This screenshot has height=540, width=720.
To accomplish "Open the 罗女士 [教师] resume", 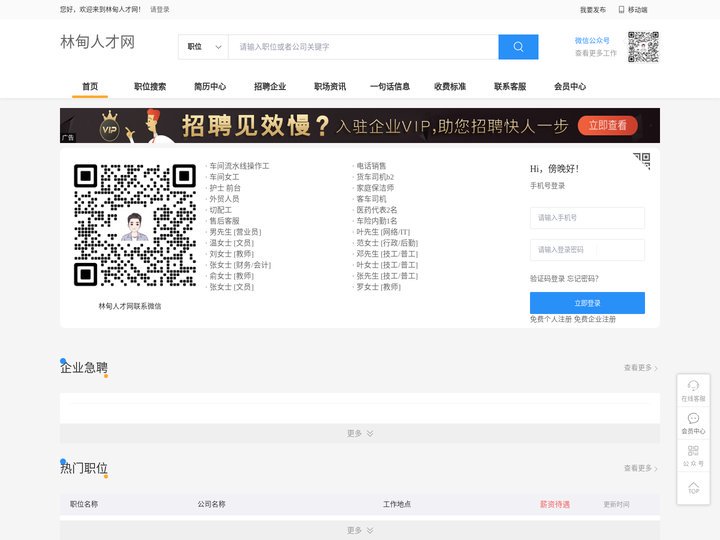I will coord(379,287).
